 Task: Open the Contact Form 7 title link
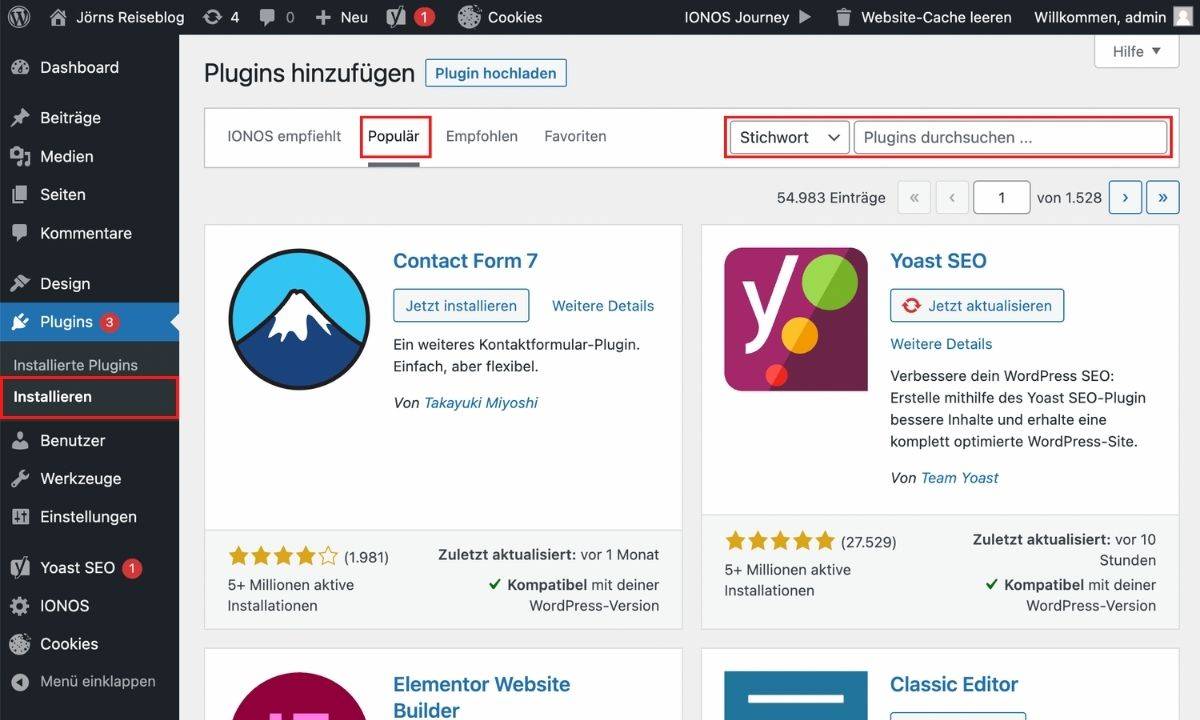click(x=465, y=261)
